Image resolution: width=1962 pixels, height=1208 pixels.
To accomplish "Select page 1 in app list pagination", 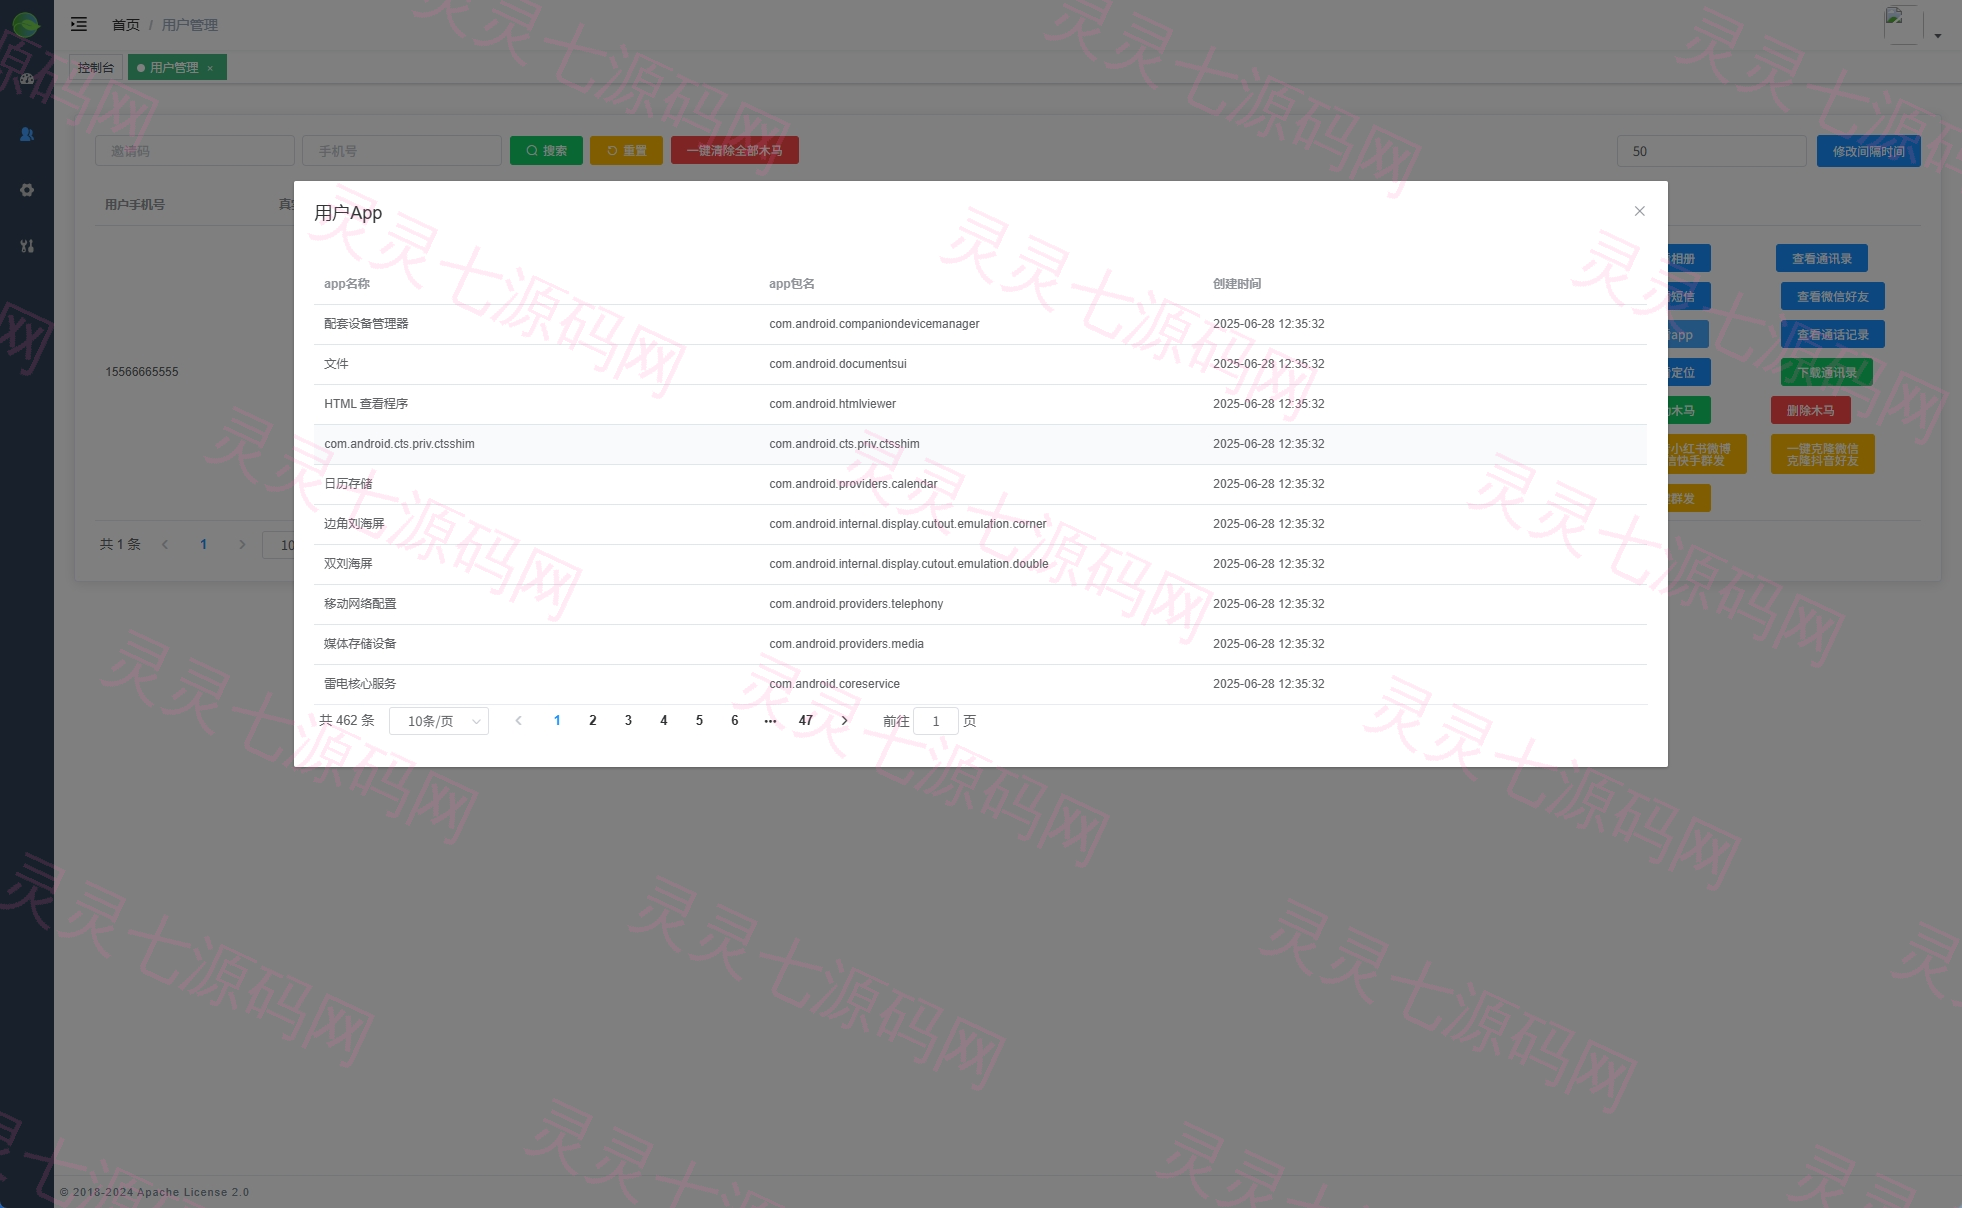I will (557, 721).
